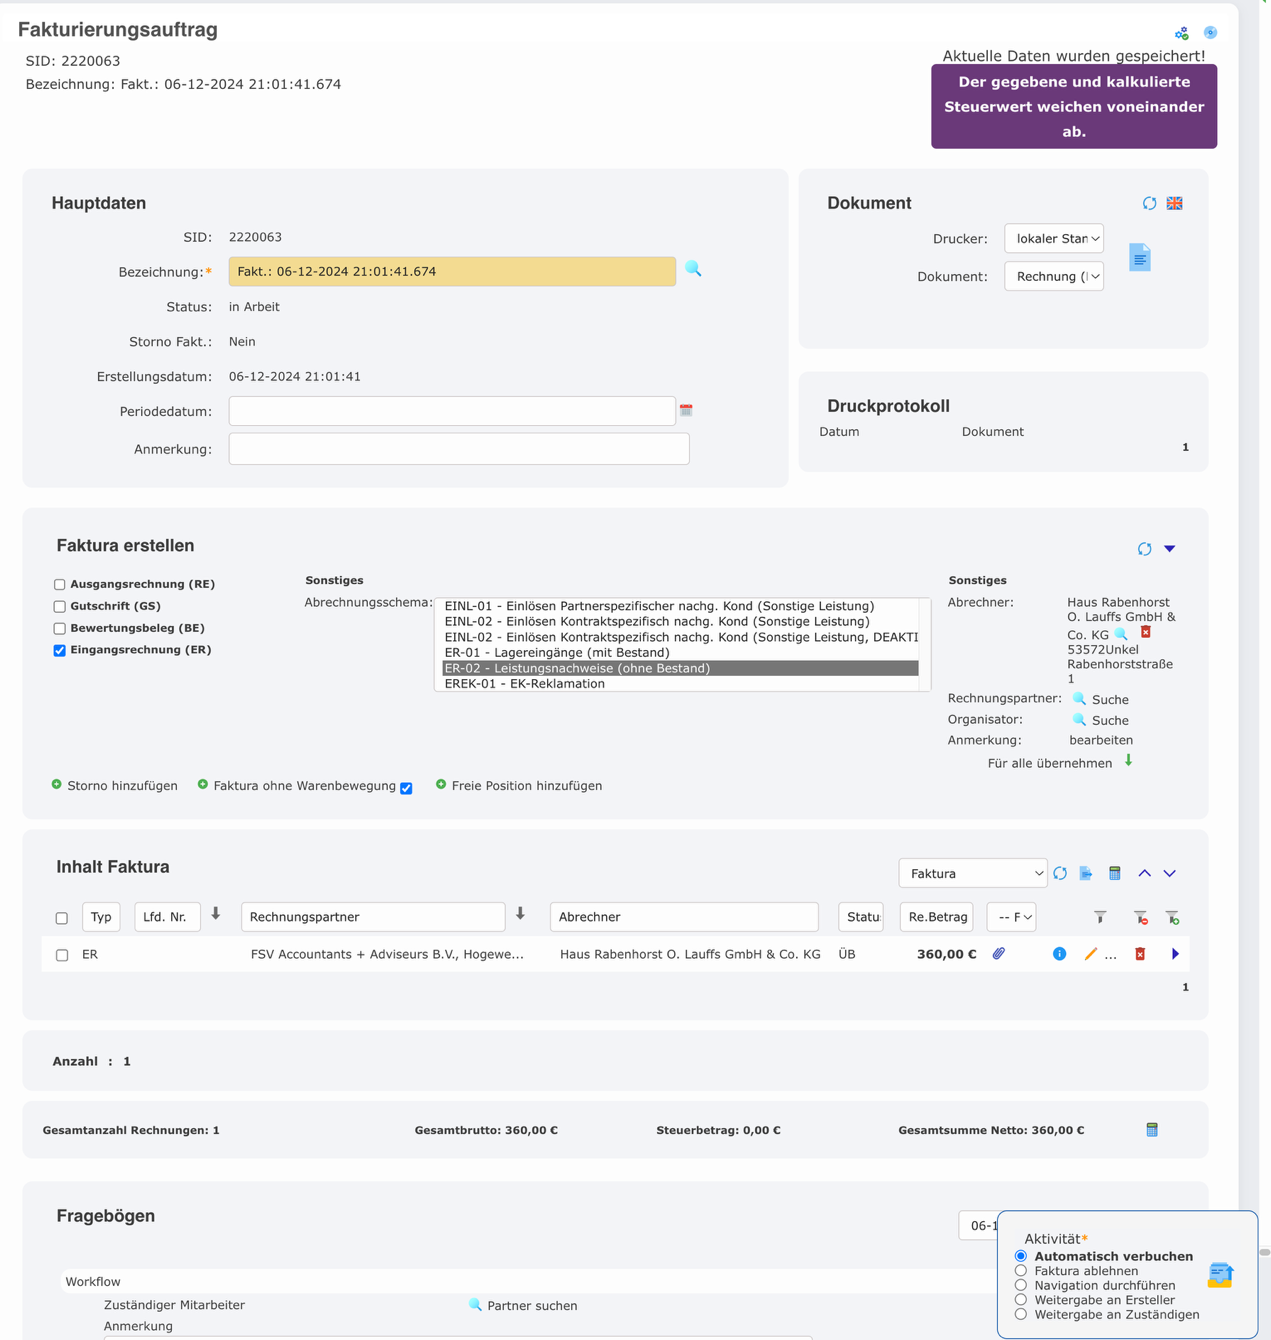The width and height of the screenshot is (1271, 1340).
Task: Select the Faktura ablehnen radio option
Action: (x=1020, y=1271)
